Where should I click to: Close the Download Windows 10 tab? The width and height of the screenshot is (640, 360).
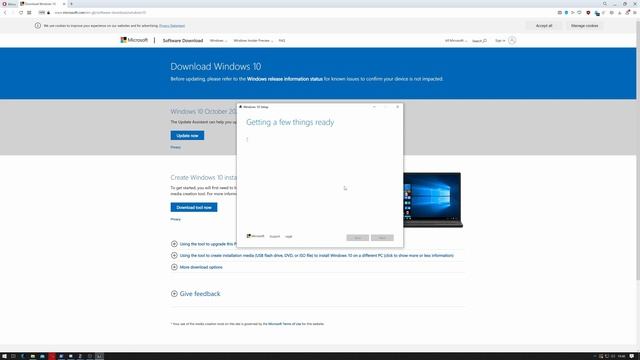coord(64,4)
